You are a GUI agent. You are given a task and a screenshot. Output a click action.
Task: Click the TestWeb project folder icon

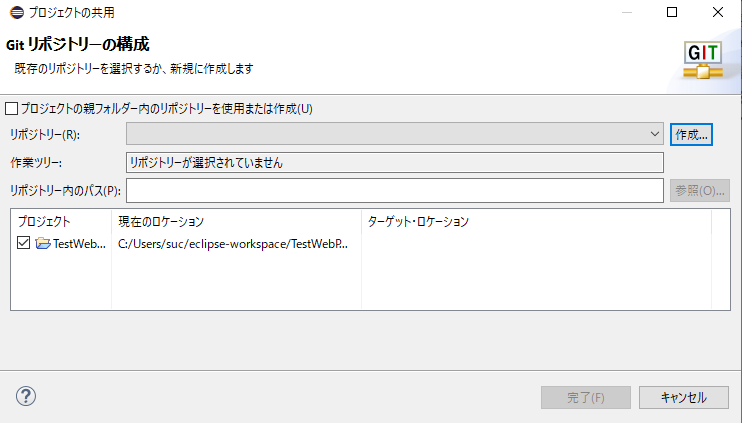click(x=43, y=243)
